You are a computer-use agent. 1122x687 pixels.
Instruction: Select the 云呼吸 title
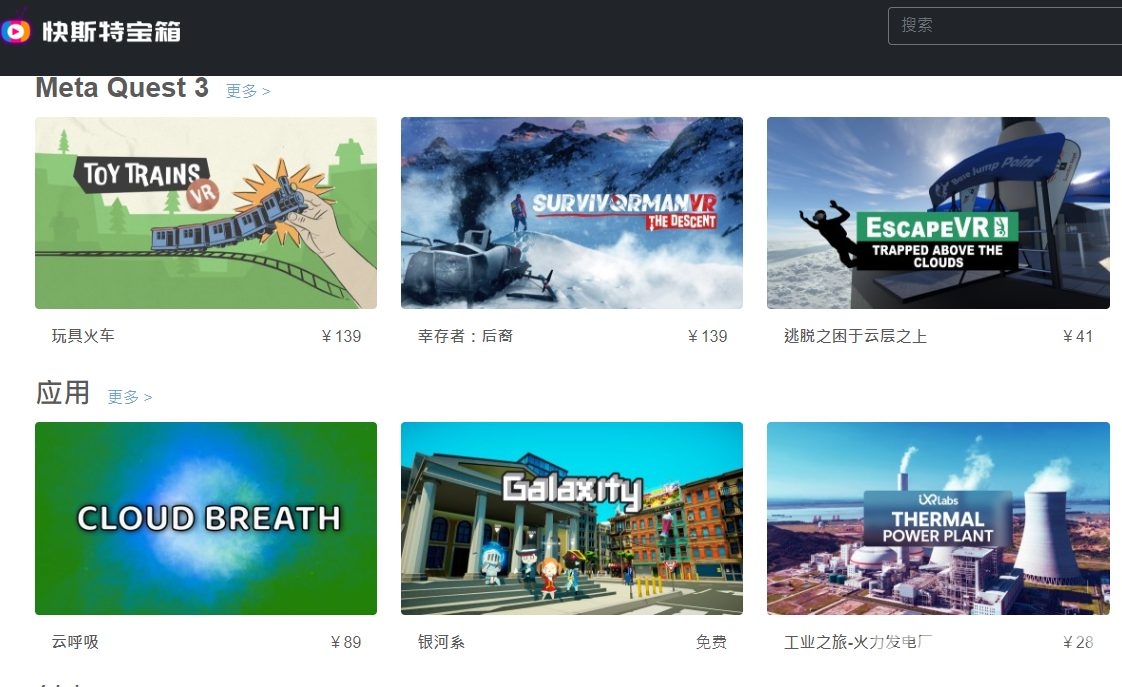[x=75, y=642]
